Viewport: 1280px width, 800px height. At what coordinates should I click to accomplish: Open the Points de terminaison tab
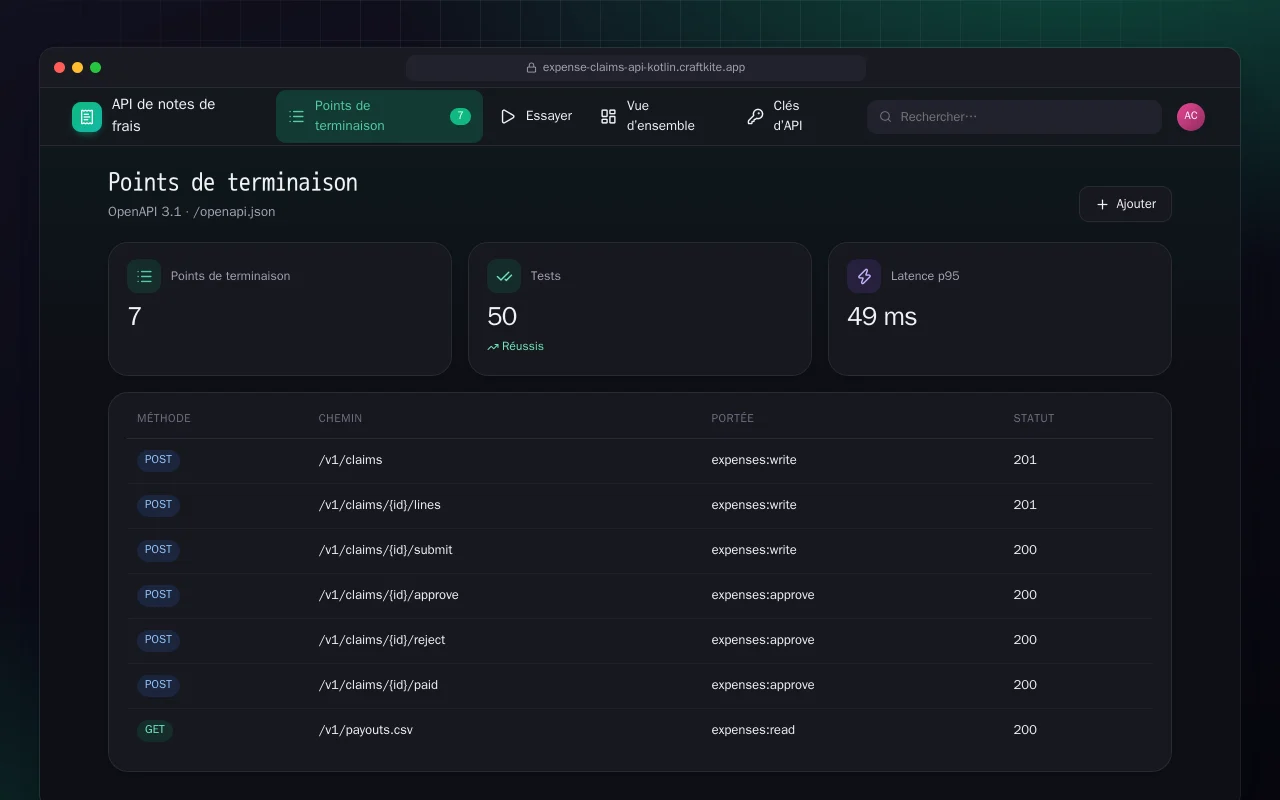(x=379, y=117)
